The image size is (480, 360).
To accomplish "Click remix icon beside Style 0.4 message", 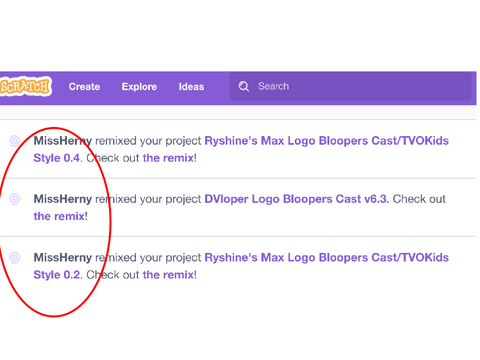I will (15, 141).
